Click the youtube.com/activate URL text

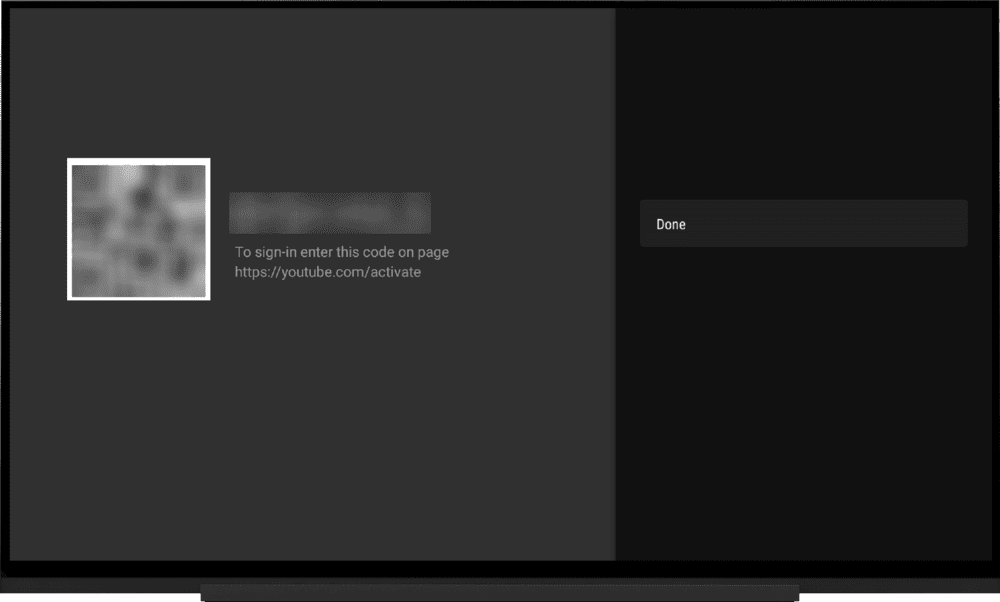pos(328,272)
